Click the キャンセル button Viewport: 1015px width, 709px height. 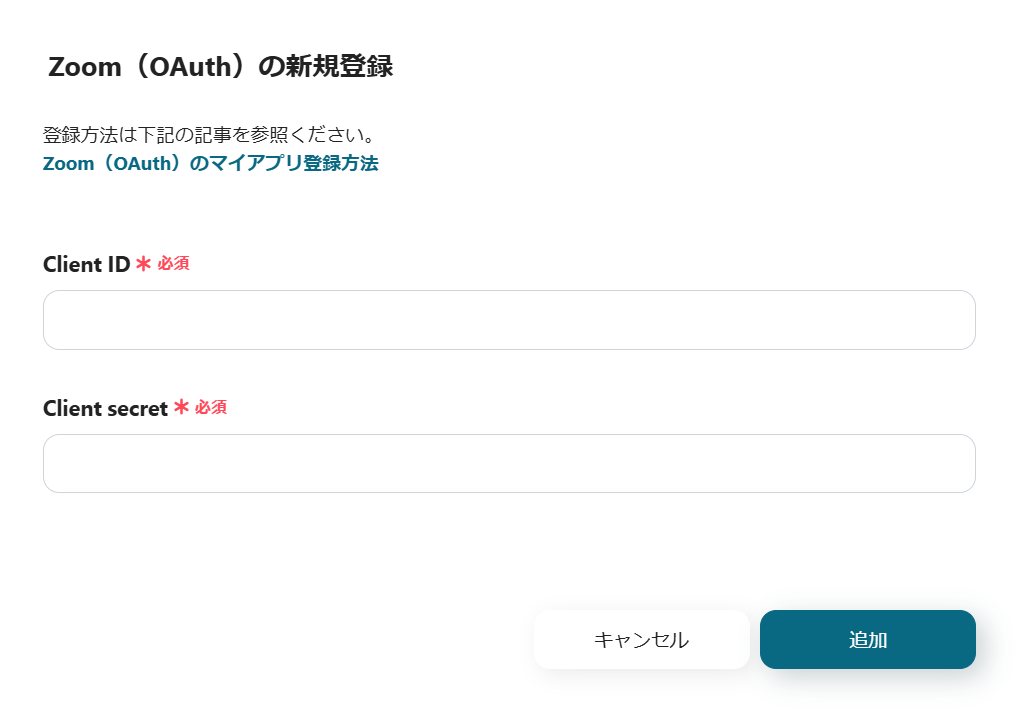point(641,640)
